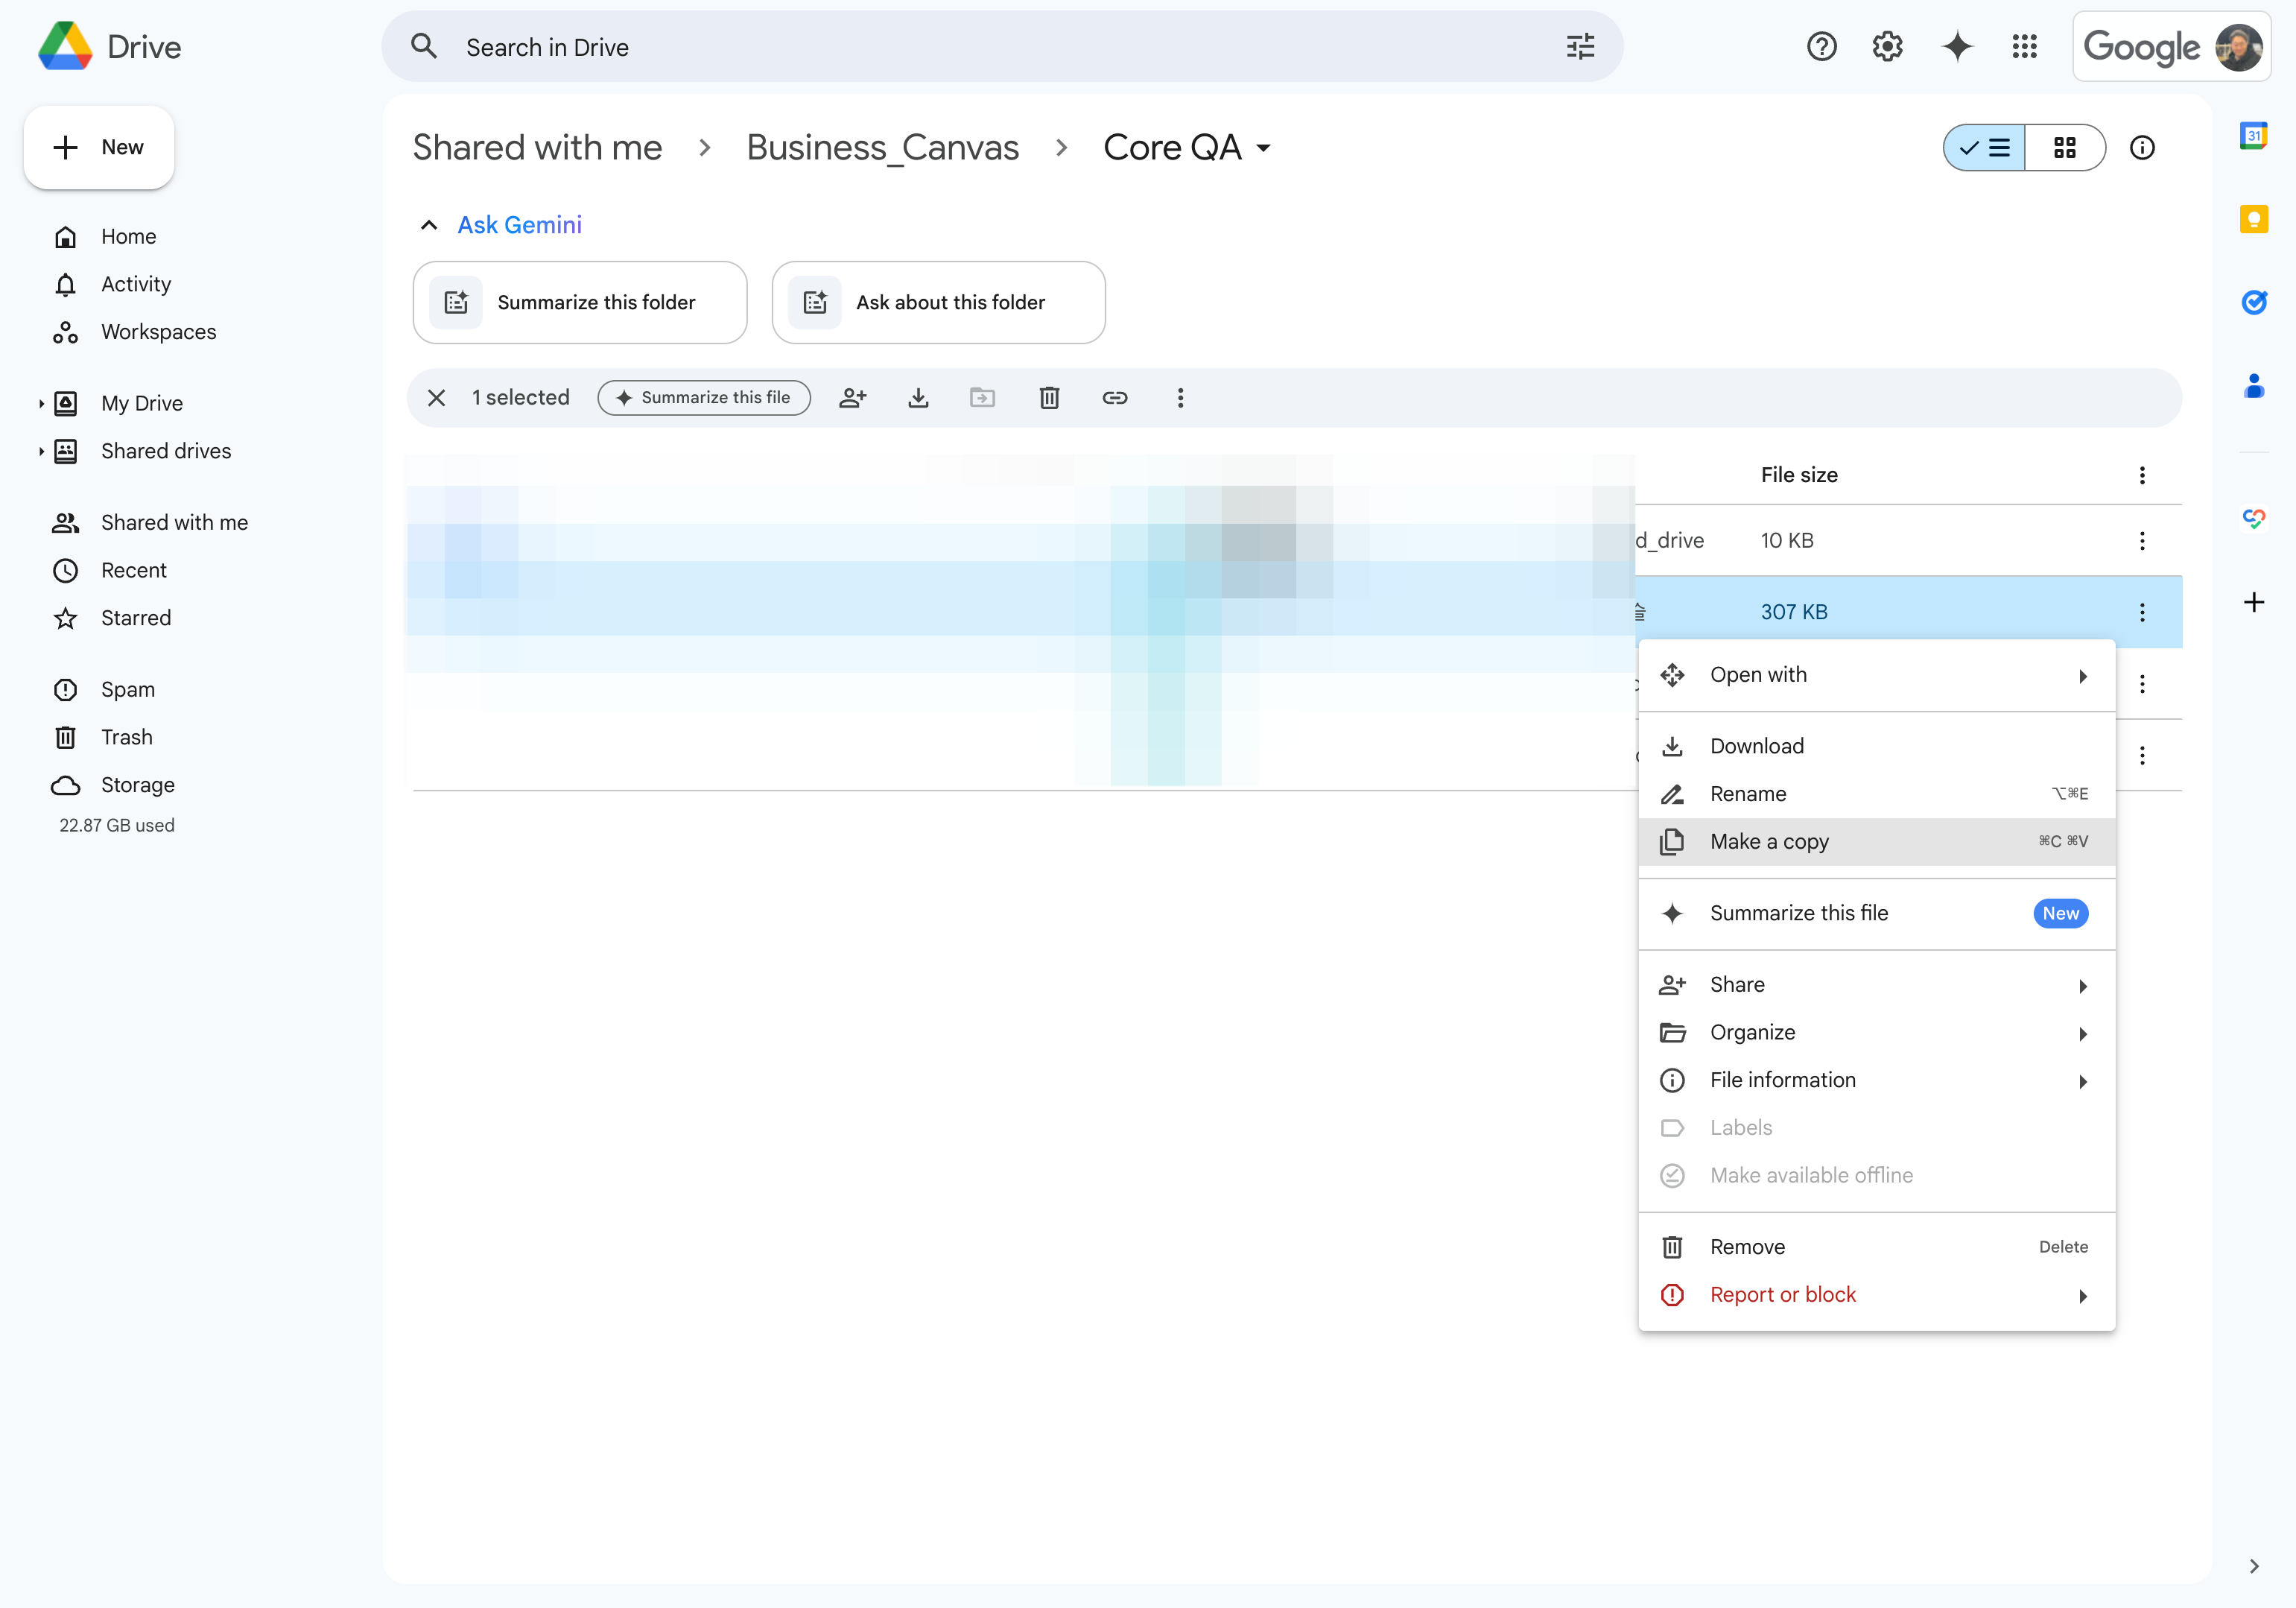Image resolution: width=2296 pixels, height=1608 pixels.
Task: Open Google Keep side panel
Action: click(x=2253, y=219)
